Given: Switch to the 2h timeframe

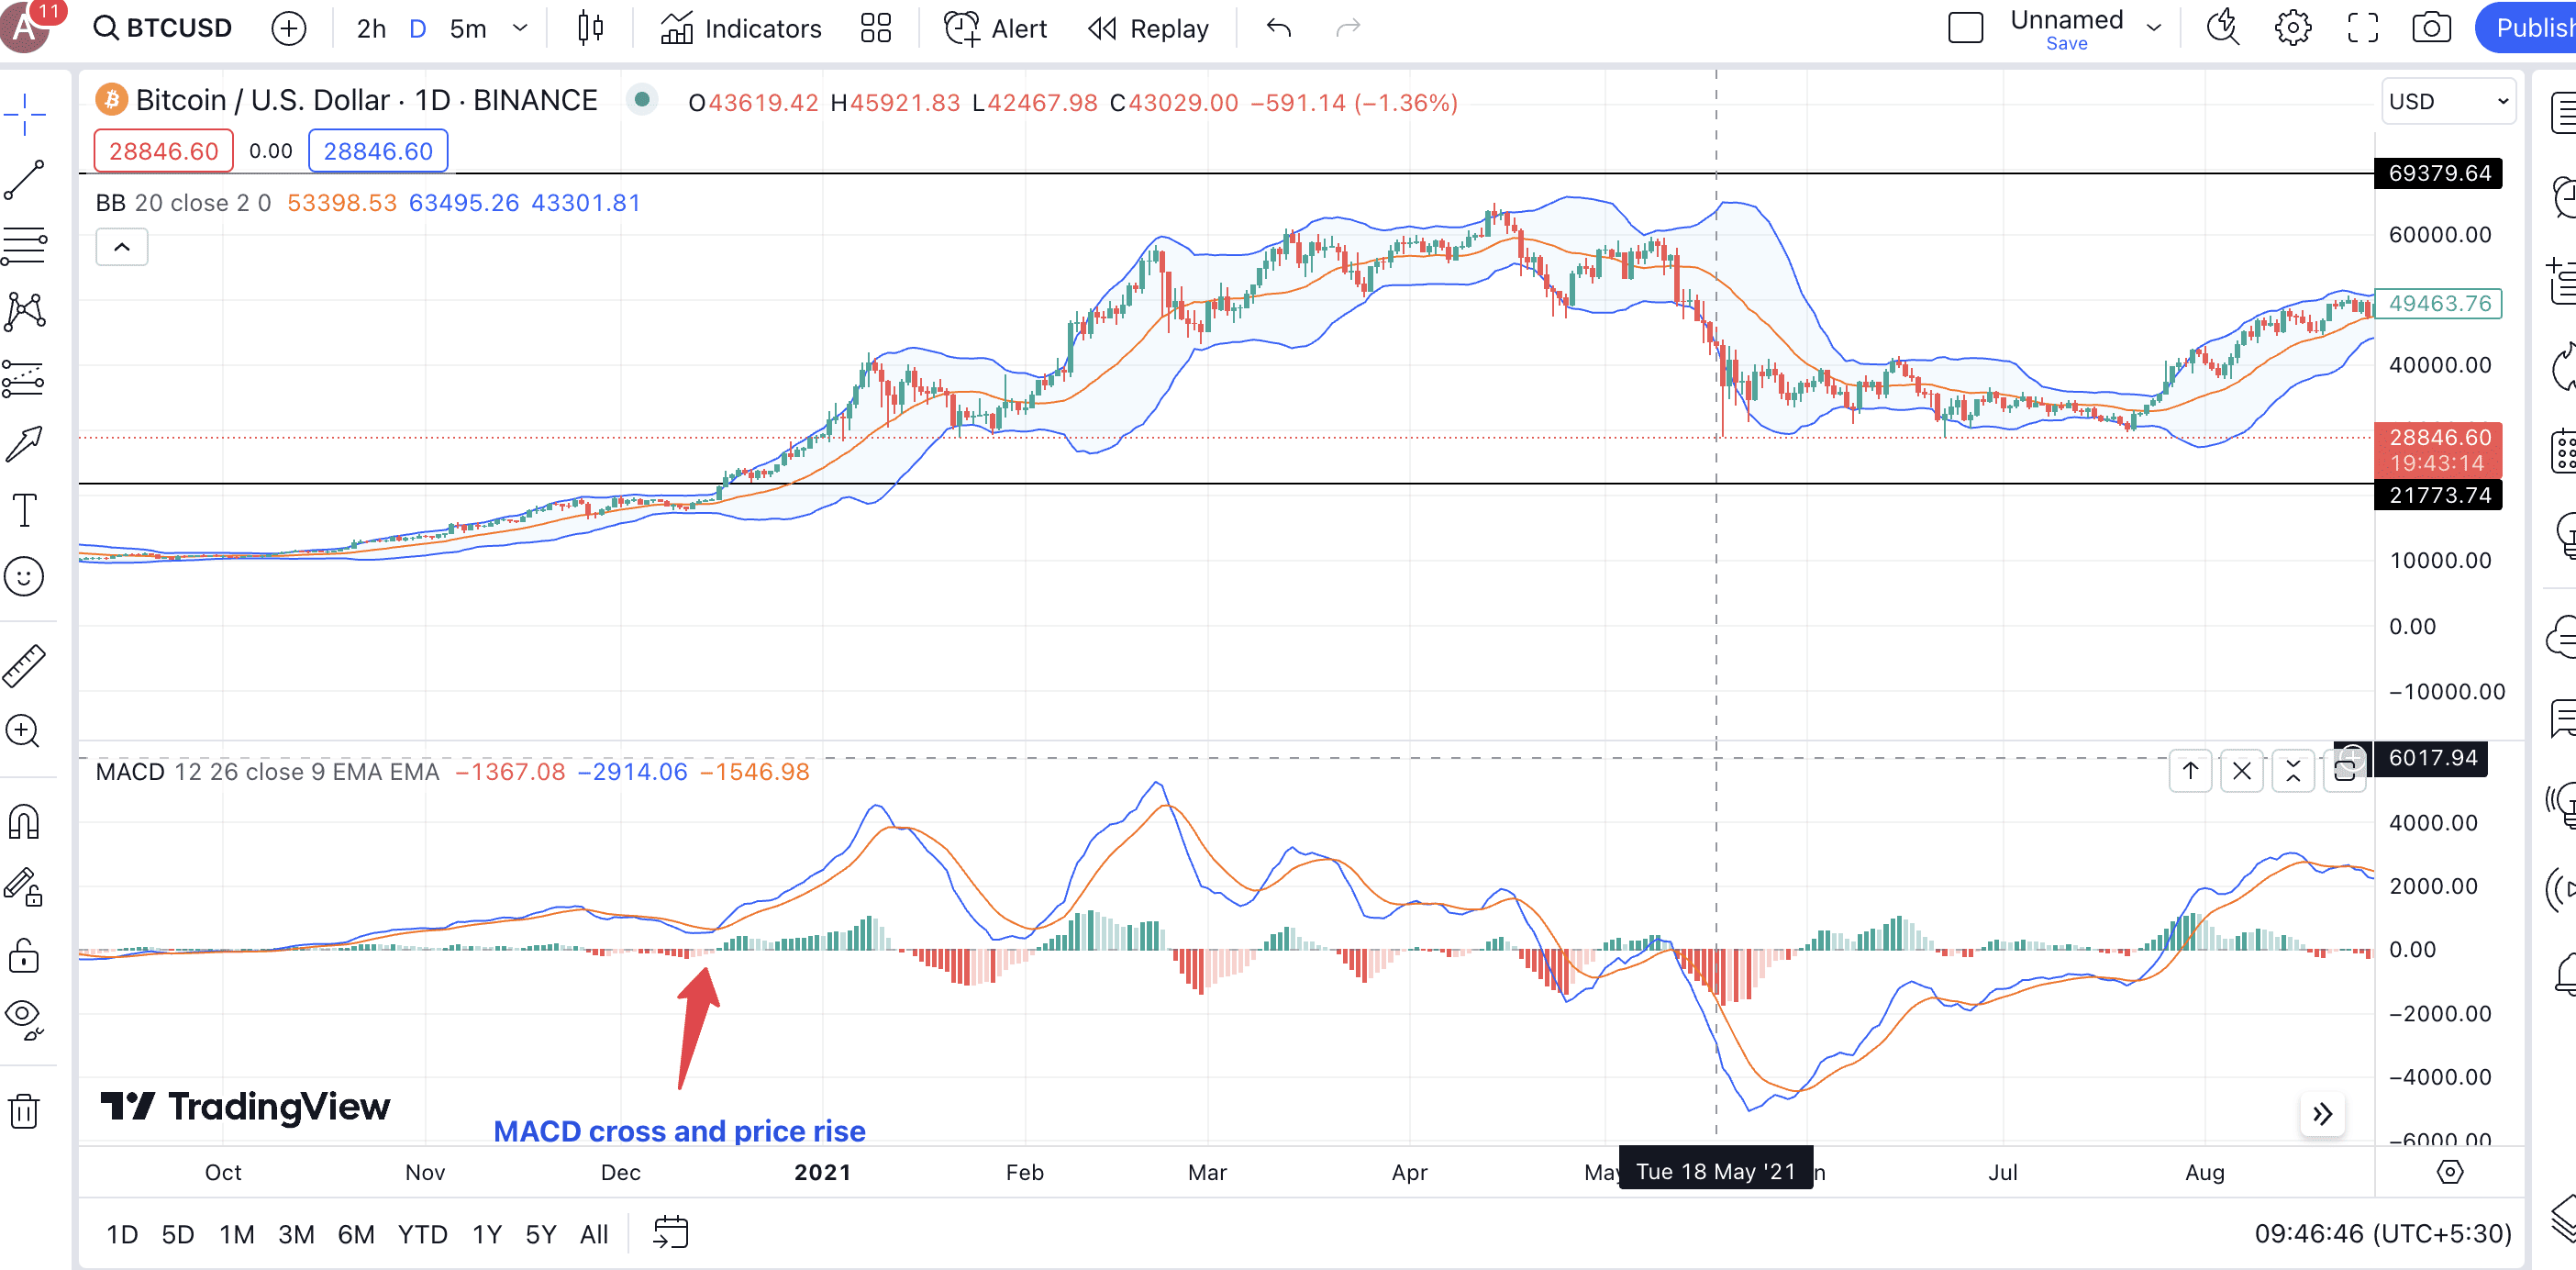Looking at the screenshot, I should (371, 28).
